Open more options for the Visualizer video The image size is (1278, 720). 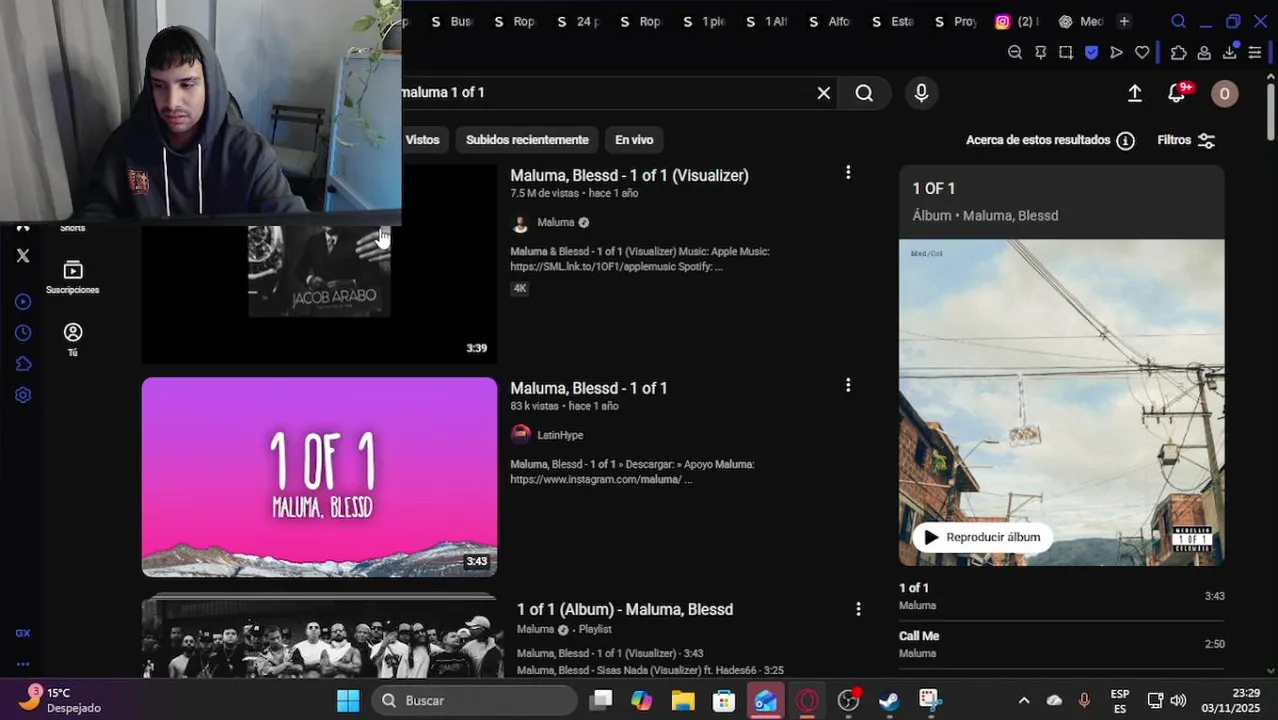(848, 172)
